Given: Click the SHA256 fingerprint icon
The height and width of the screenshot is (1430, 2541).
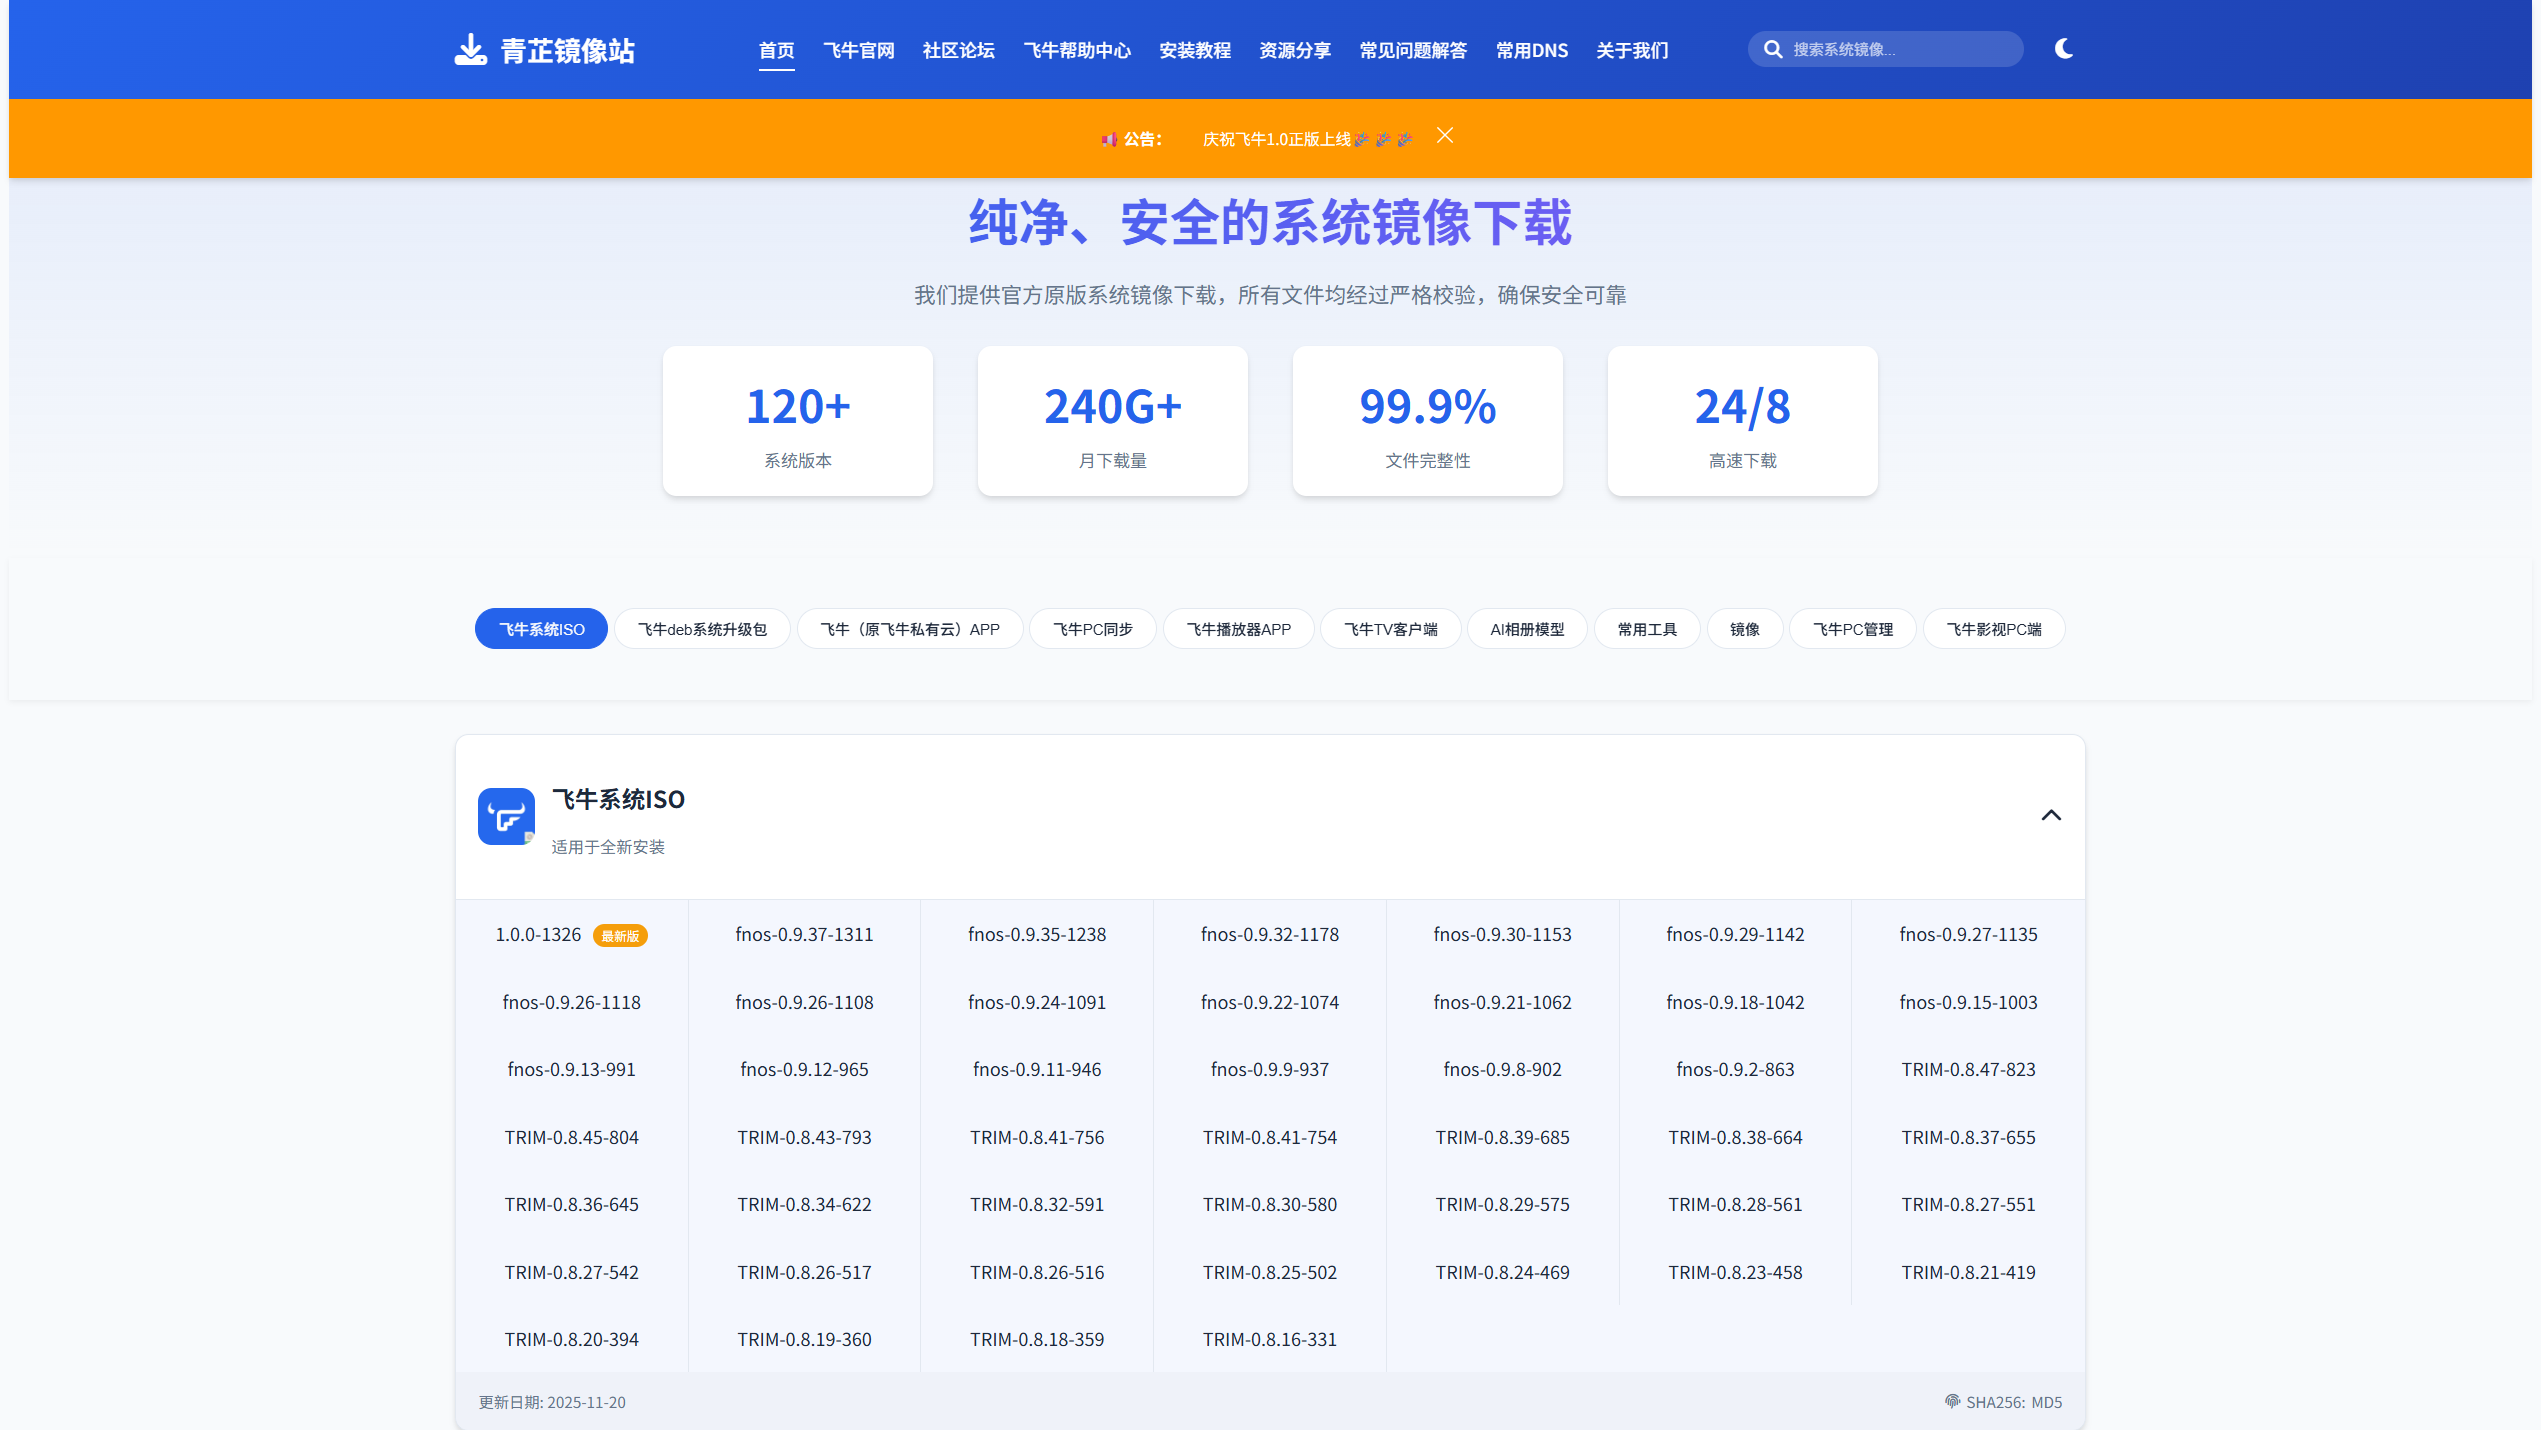Looking at the screenshot, I should click(x=1952, y=1401).
